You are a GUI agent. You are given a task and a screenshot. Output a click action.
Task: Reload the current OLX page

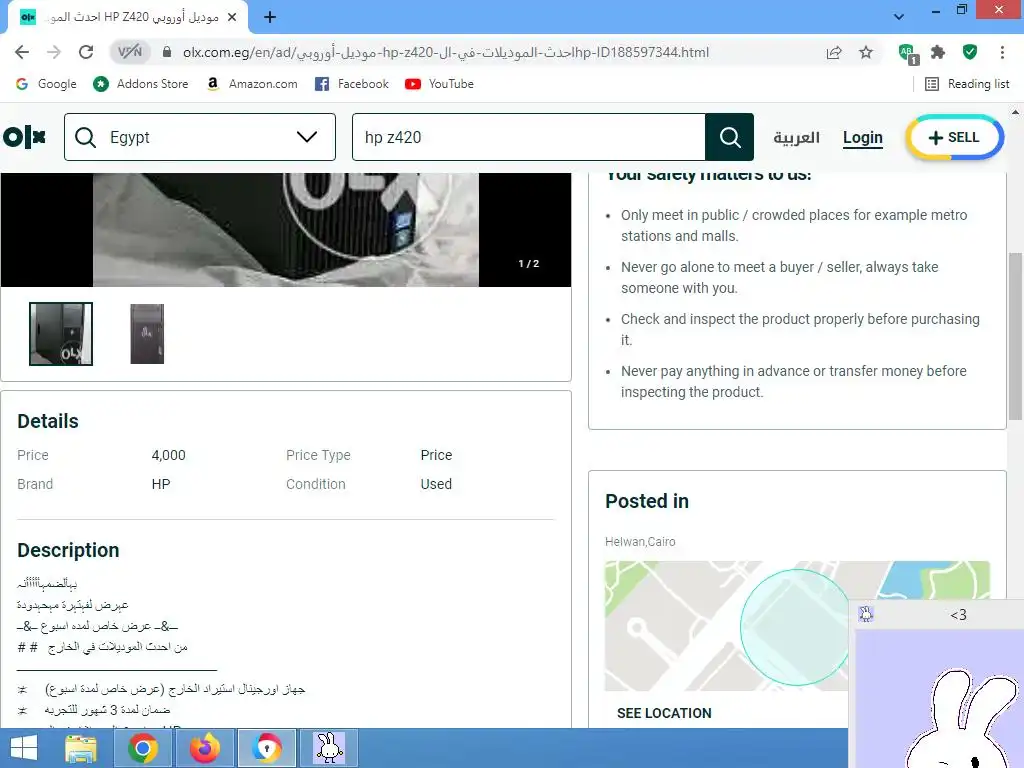86,52
